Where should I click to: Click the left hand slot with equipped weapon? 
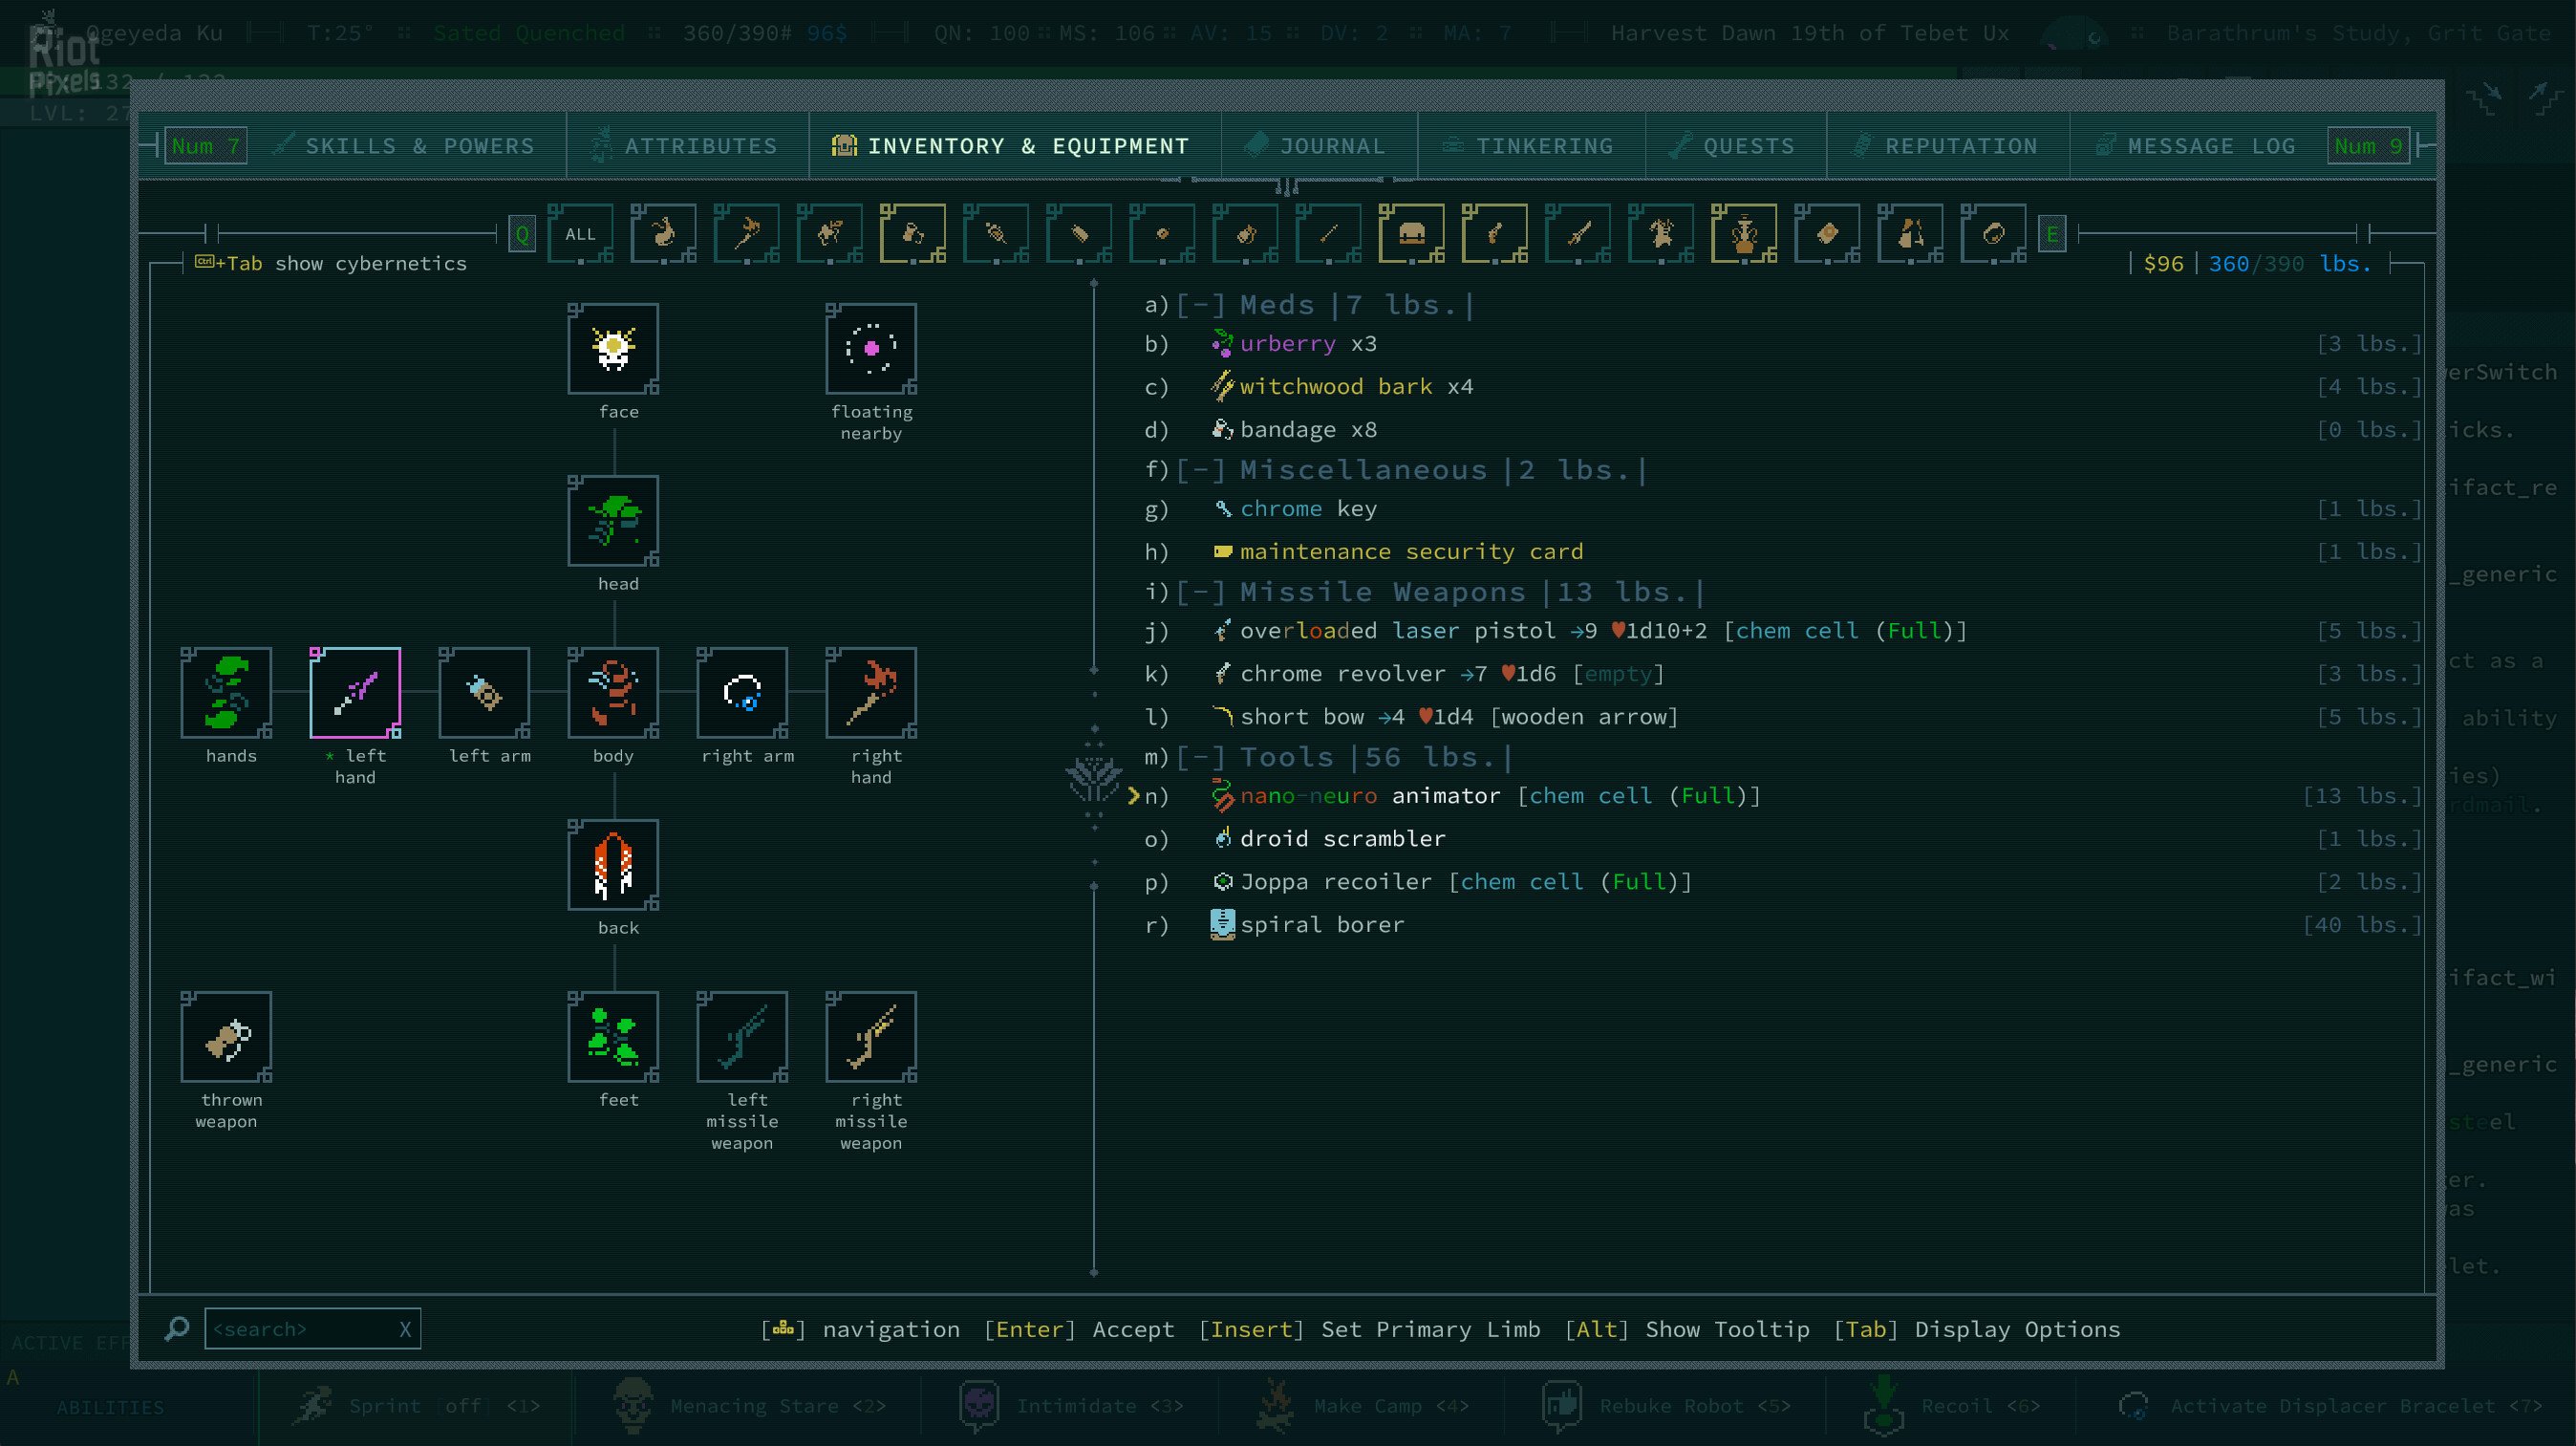click(x=356, y=692)
